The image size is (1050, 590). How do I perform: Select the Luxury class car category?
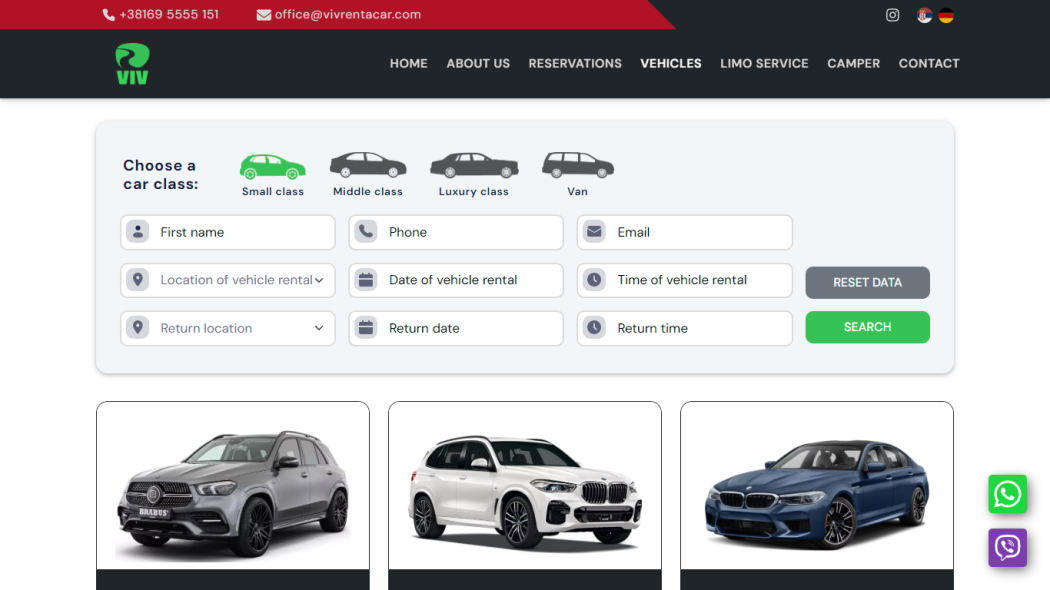tap(473, 172)
